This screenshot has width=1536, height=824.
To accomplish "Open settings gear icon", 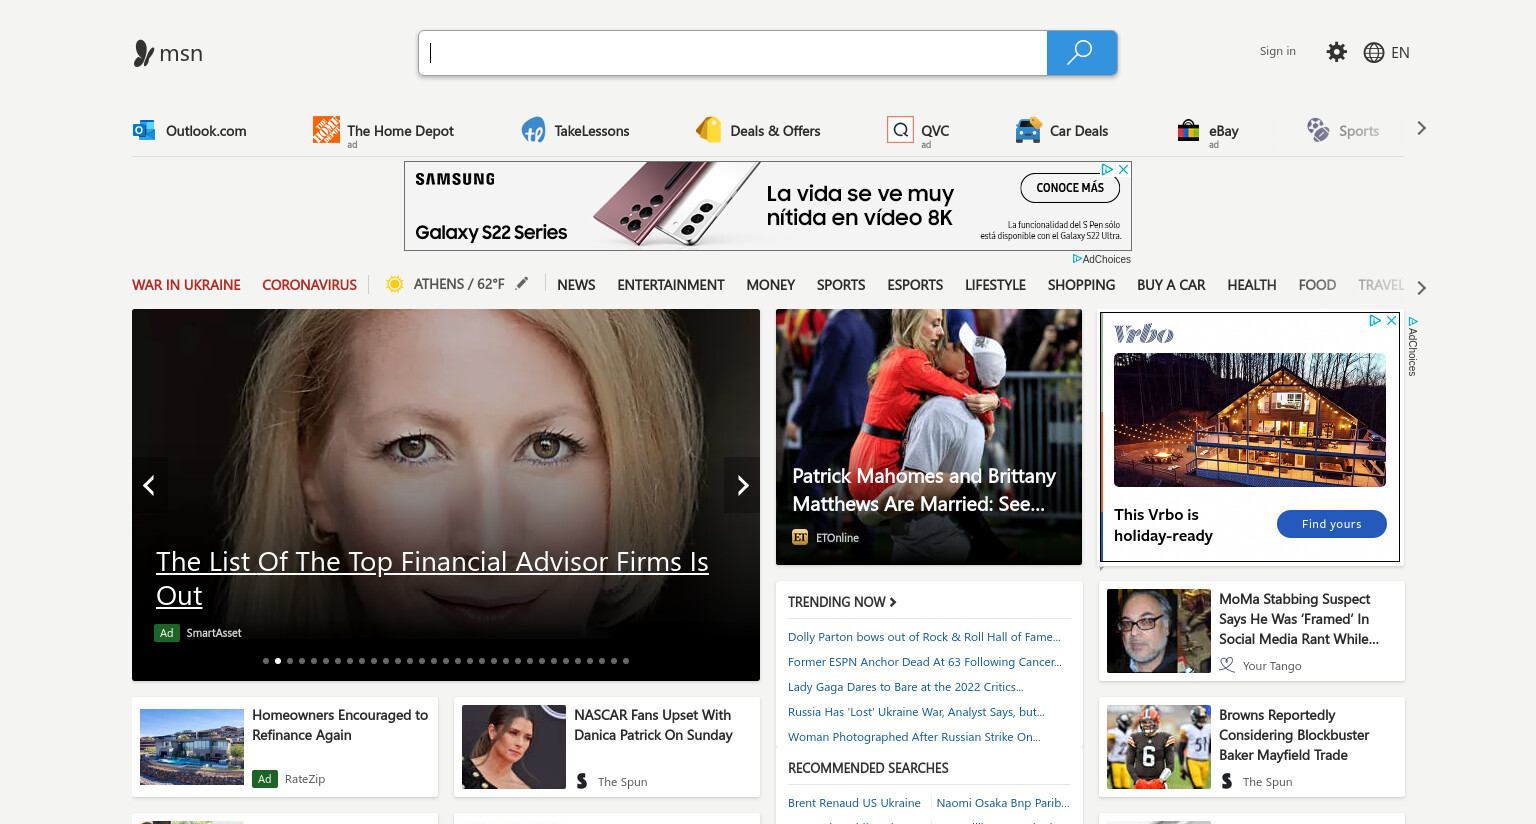I will [x=1336, y=52].
